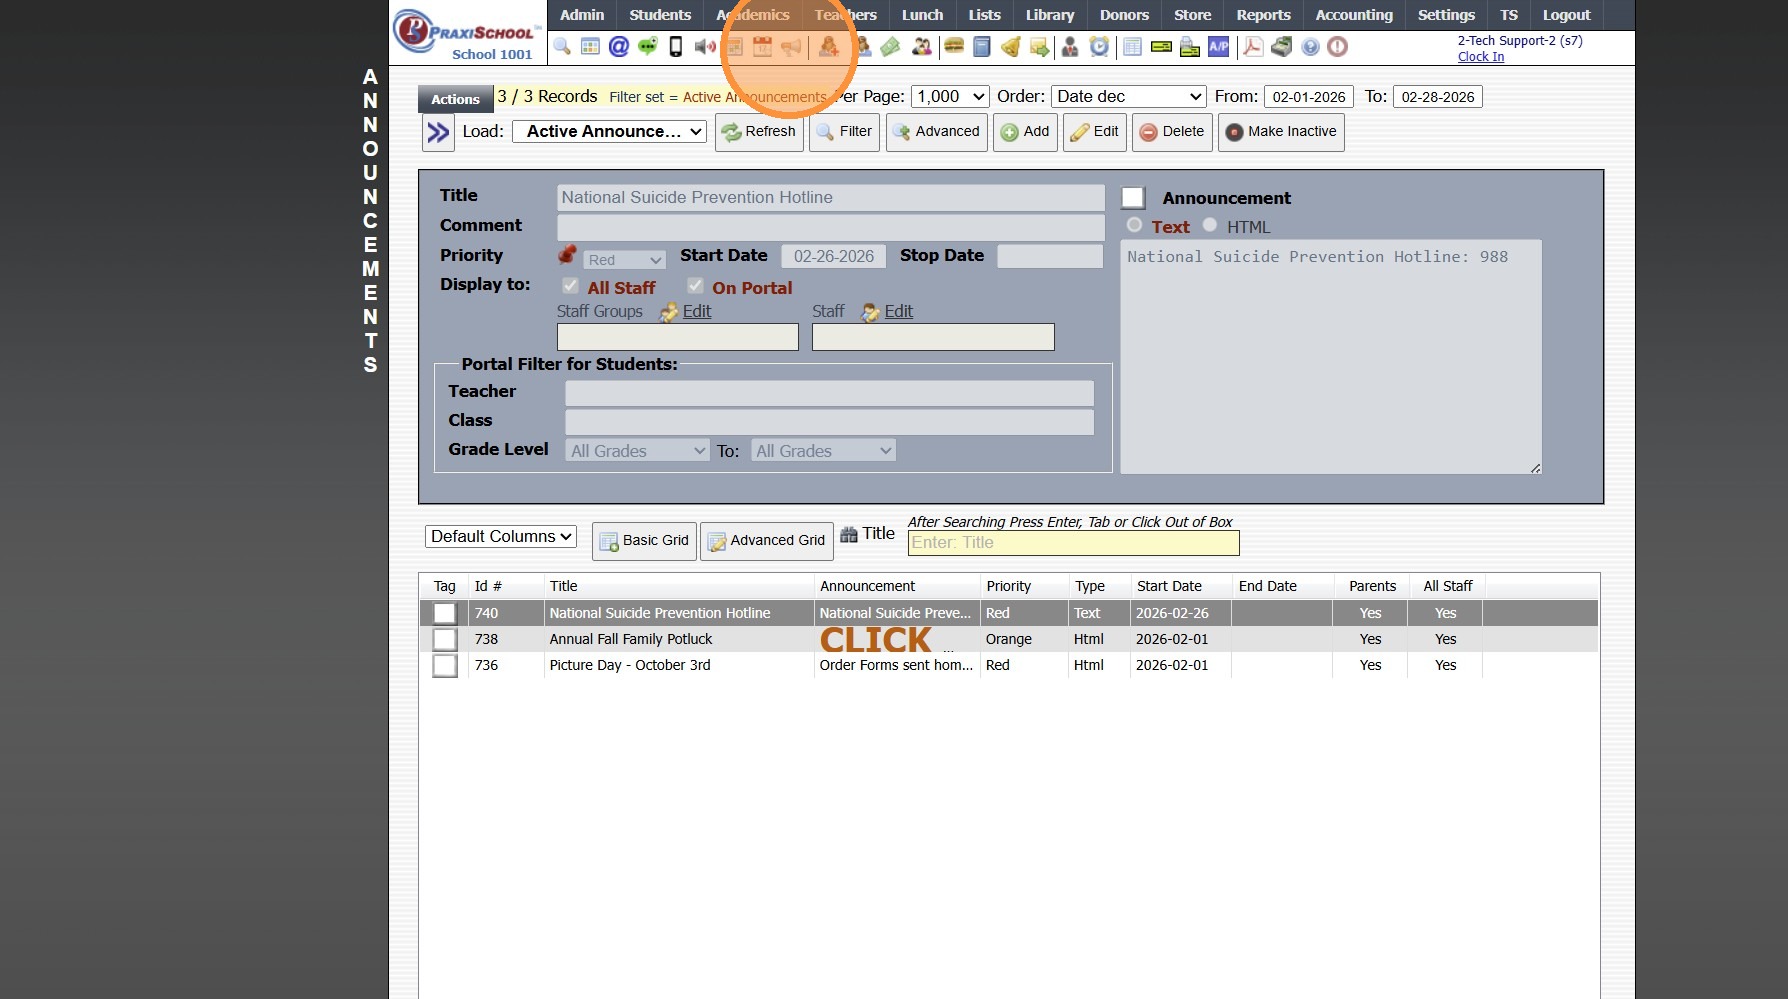Image resolution: width=1788 pixels, height=999 pixels.
Task: Click the sticky note with arrow icon
Action: pyautogui.click(x=1040, y=47)
